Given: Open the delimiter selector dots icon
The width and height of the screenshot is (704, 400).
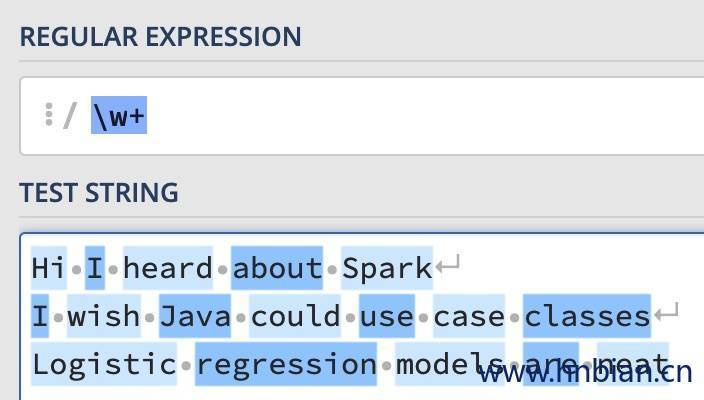Looking at the screenshot, I should point(48,115).
